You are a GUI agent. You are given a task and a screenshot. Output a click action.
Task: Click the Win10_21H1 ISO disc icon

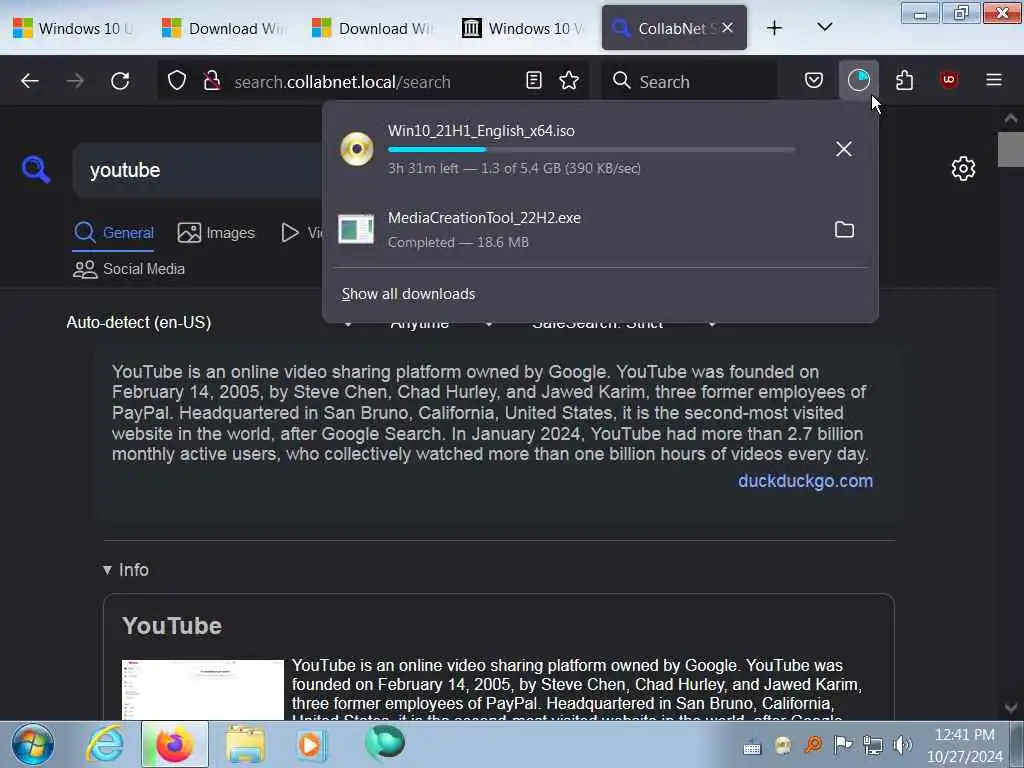coord(357,149)
